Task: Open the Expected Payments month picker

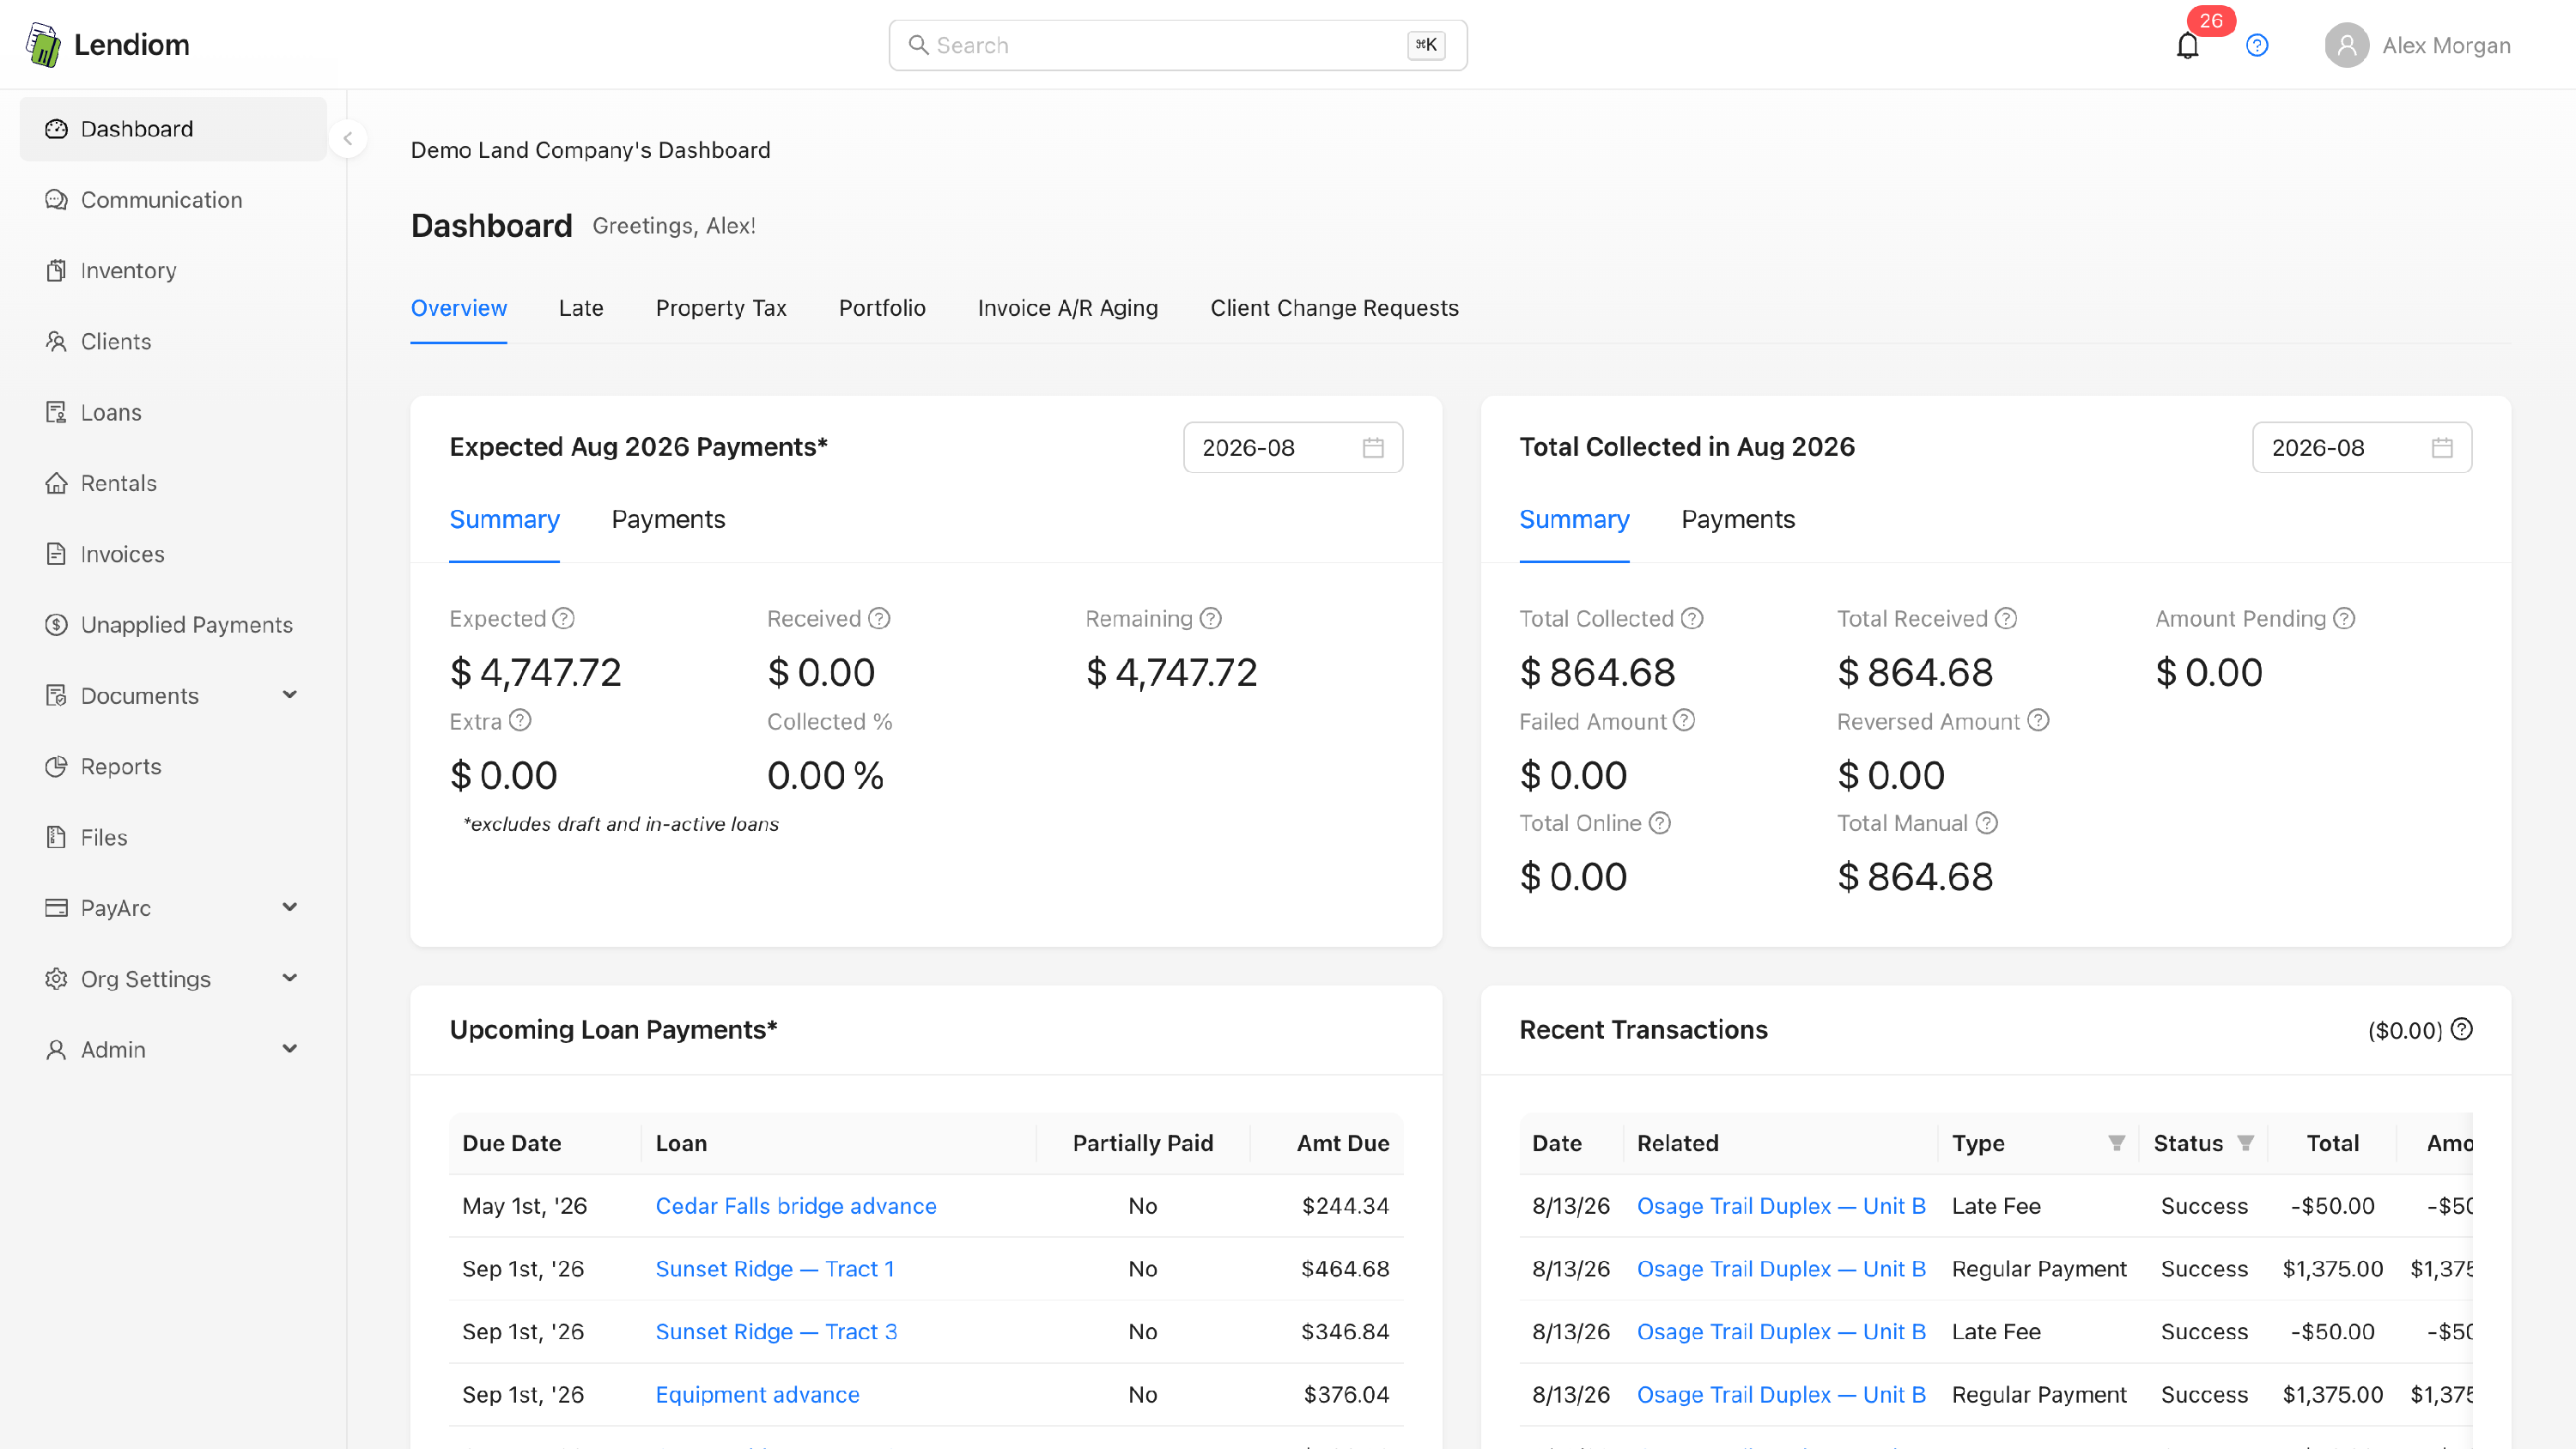Action: click(x=1293, y=448)
